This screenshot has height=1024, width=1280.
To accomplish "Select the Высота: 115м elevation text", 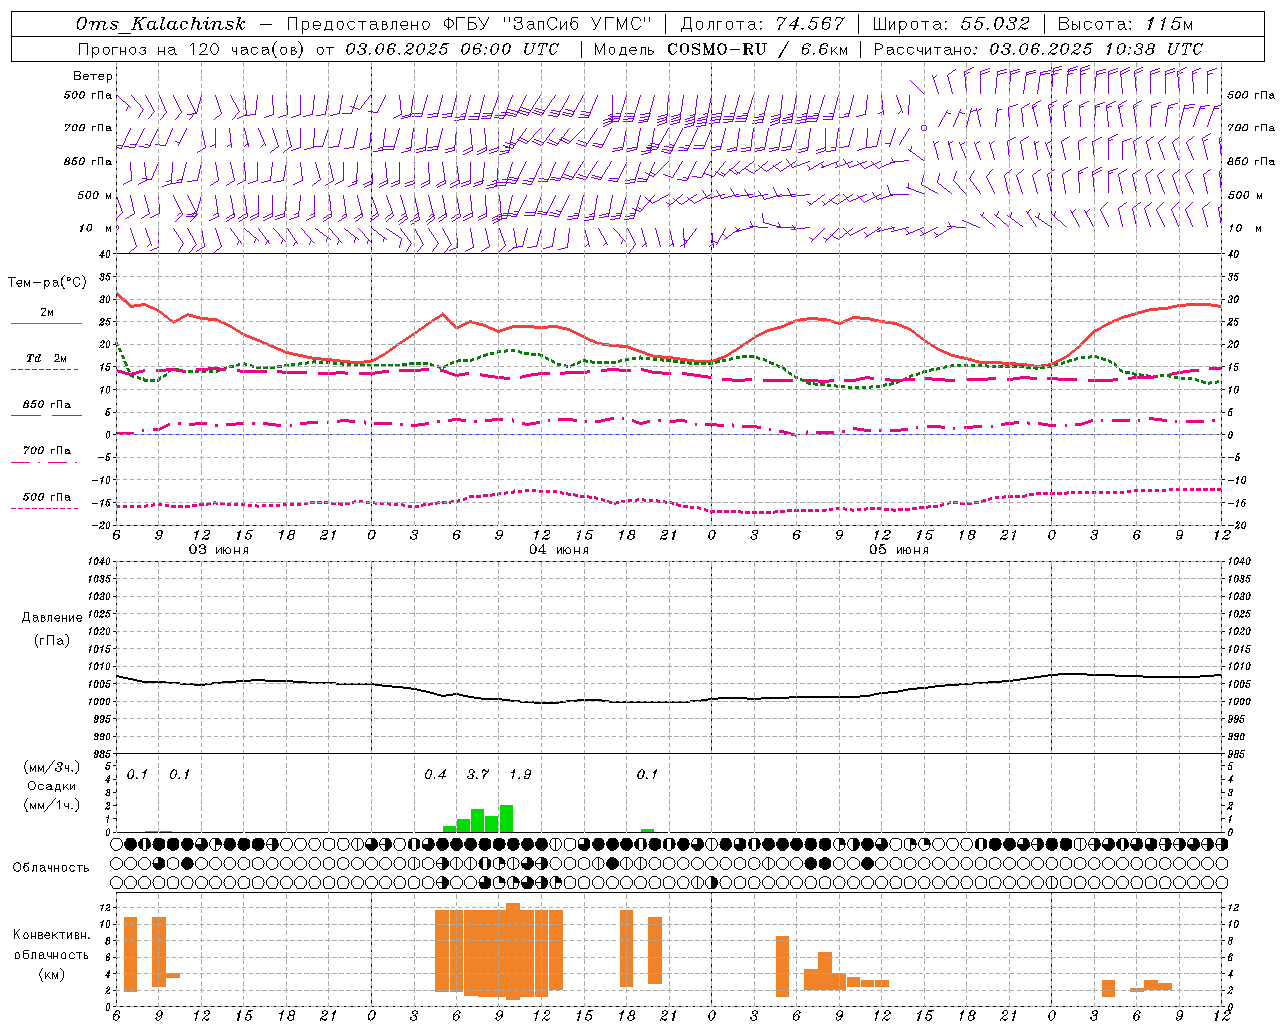I will click(x=1125, y=24).
